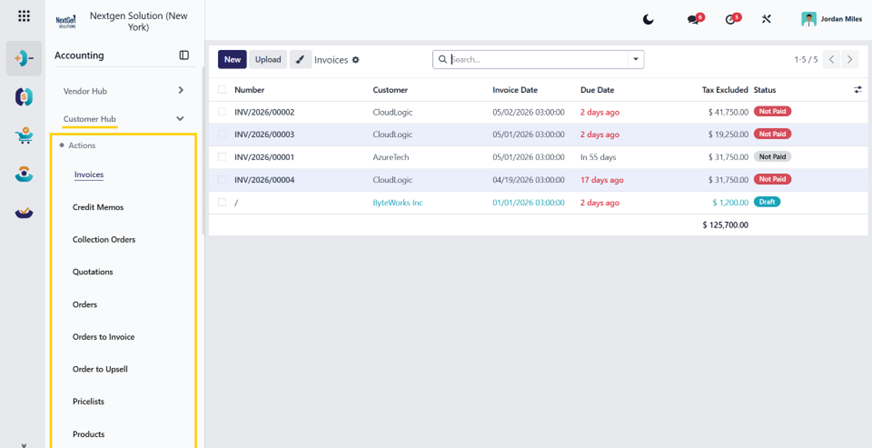Screen dimensions: 872x448
Task: Expand the Vendor Hub section
Action: 124,91
